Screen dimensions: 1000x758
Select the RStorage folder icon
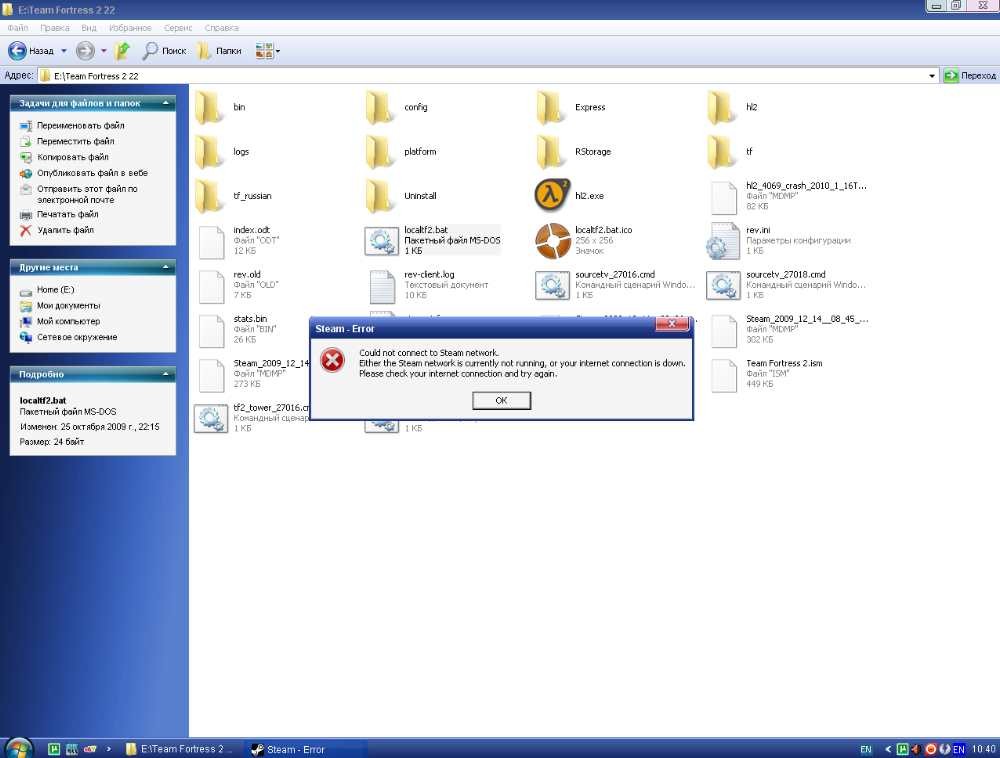pyautogui.click(x=550, y=152)
